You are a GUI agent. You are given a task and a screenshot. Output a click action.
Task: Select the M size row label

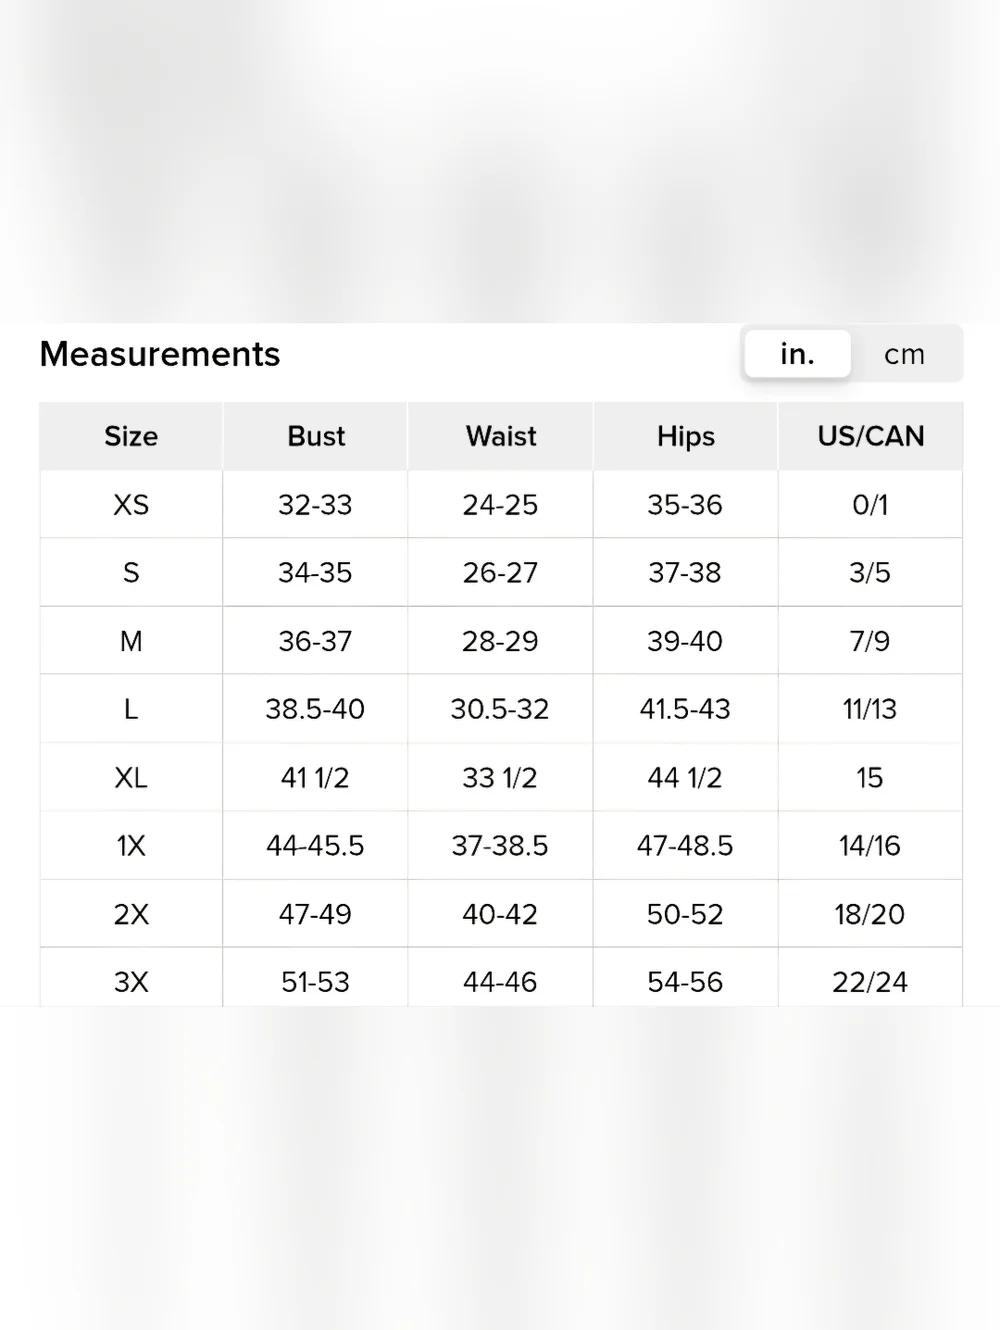pyautogui.click(x=131, y=641)
